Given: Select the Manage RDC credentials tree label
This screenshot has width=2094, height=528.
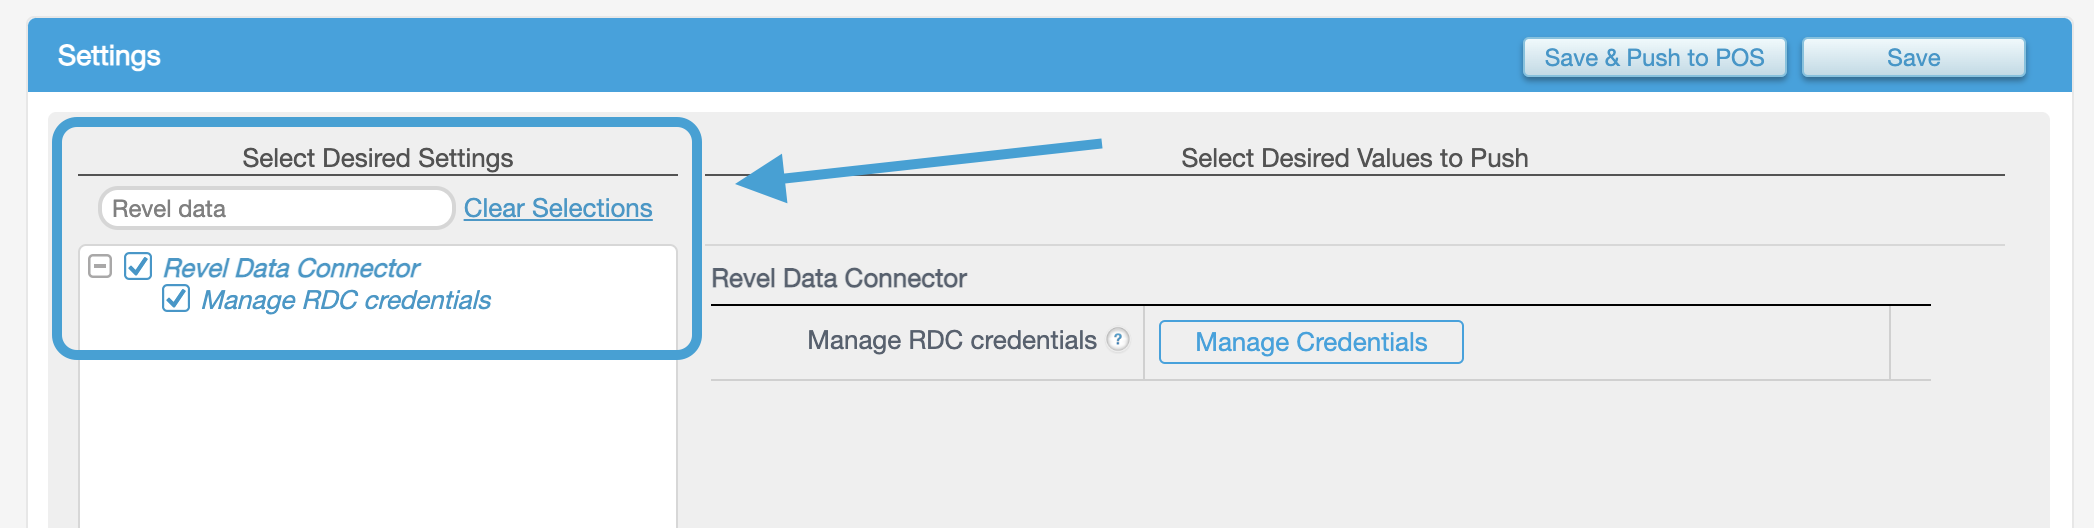Looking at the screenshot, I should coord(346,300).
